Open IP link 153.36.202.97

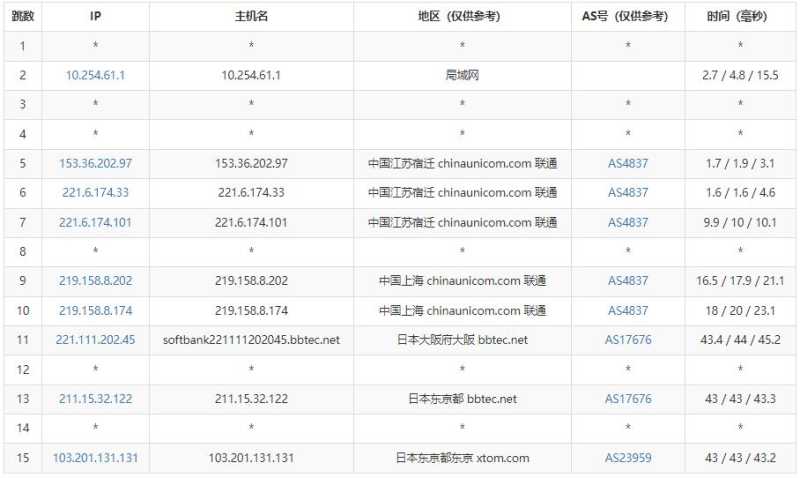click(x=95, y=164)
